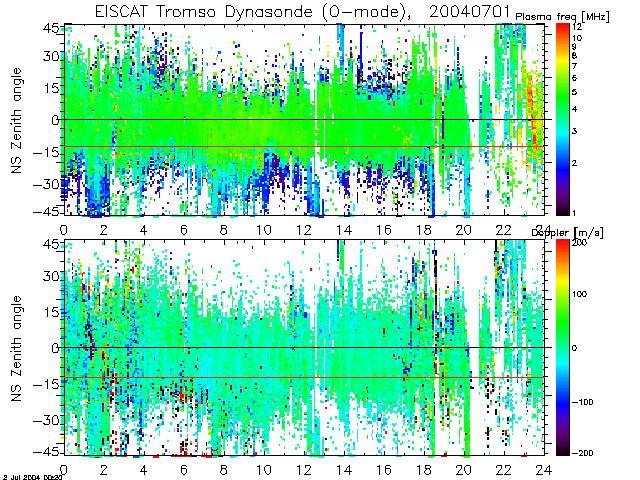Click '45' zenith angle tick on plasma frequency plot
This screenshot has width=640, height=480.
51,30
